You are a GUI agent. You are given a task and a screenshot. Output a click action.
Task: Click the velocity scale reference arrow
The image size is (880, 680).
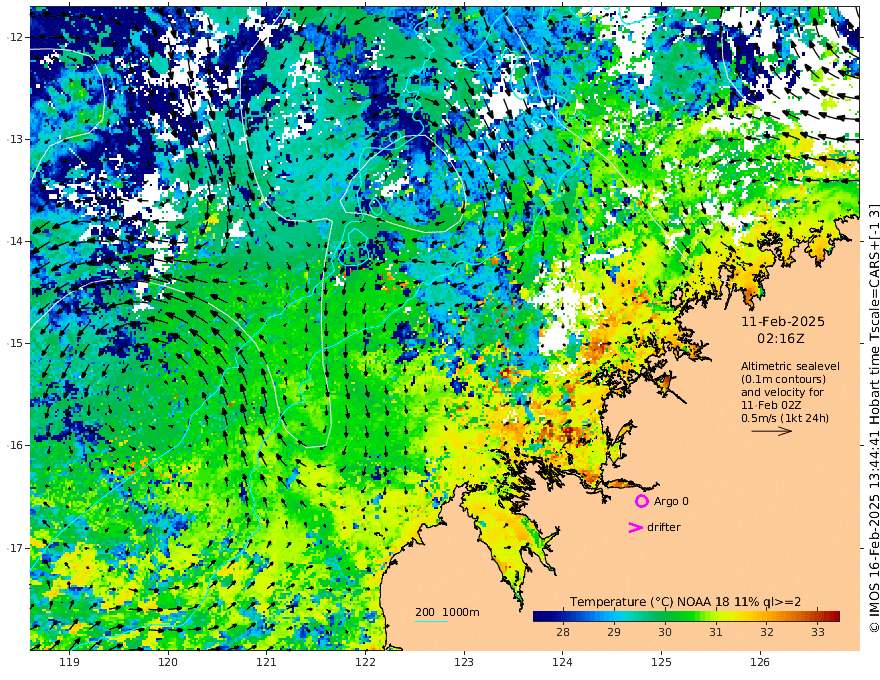[772, 431]
